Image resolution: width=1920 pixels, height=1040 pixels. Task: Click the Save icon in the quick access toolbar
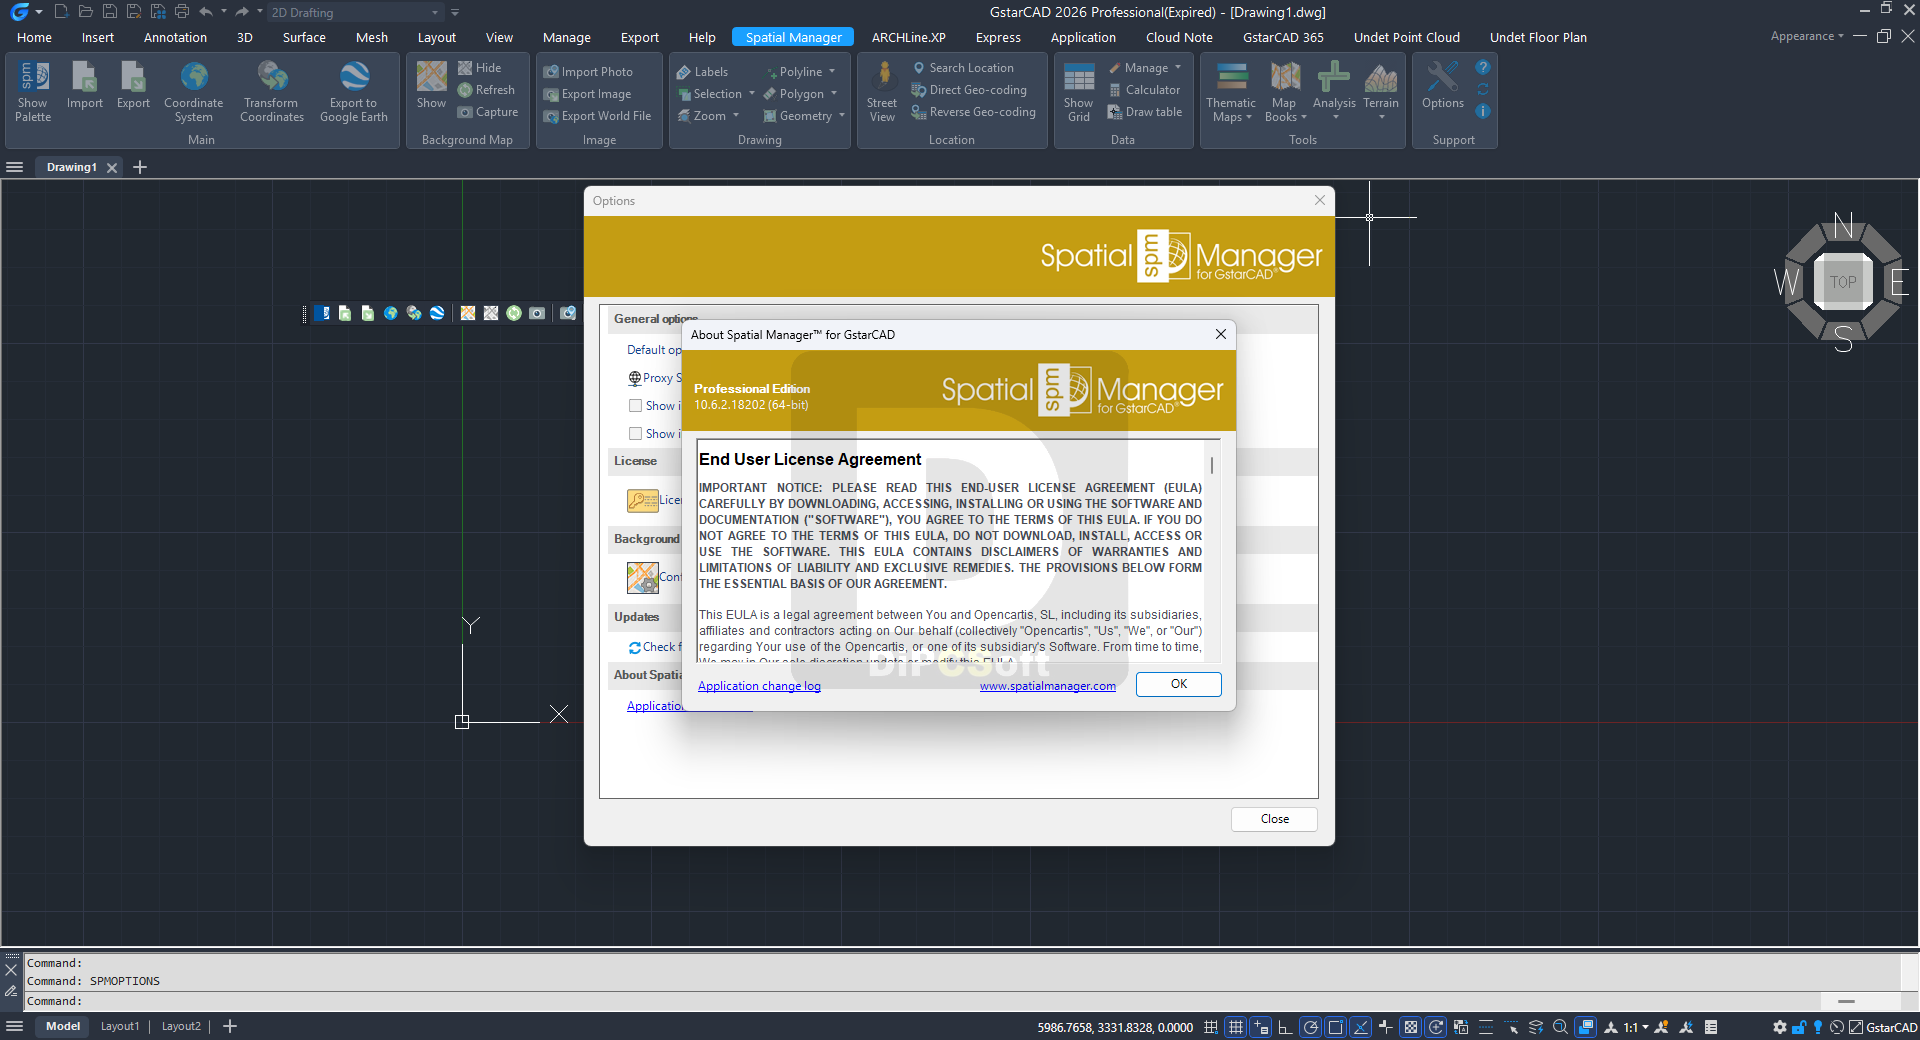[109, 12]
